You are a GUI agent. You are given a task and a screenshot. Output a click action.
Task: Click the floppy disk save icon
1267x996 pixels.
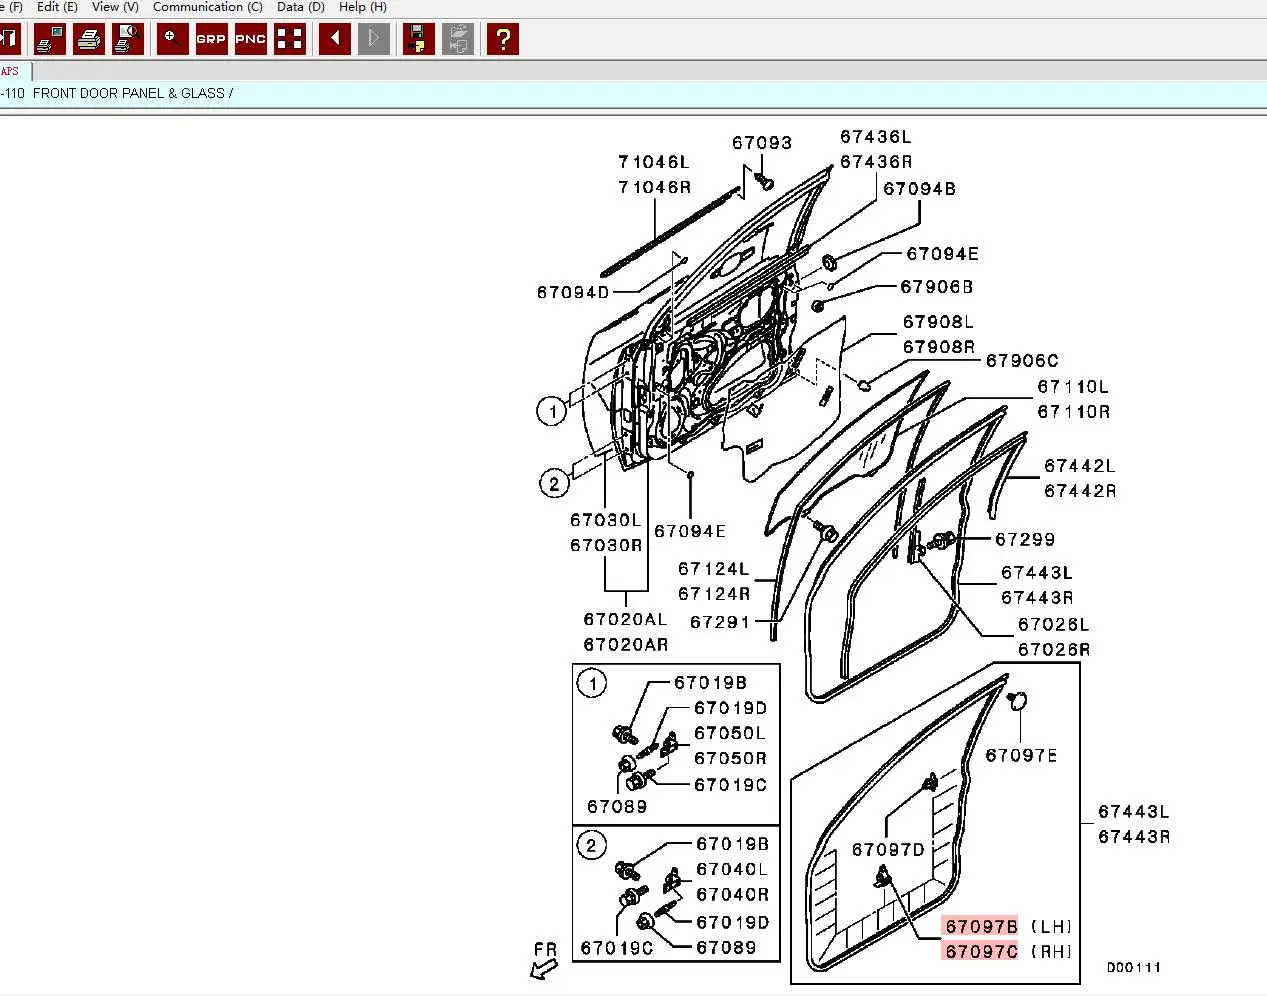tap(419, 39)
